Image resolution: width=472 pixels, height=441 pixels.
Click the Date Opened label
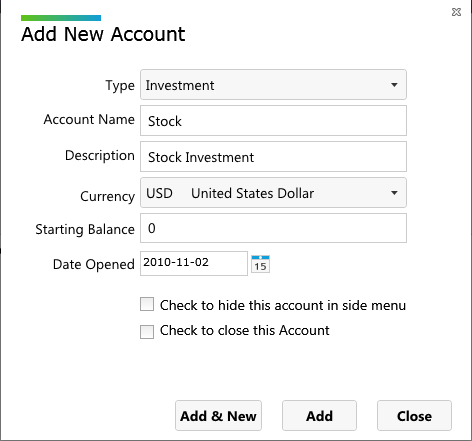click(x=94, y=265)
